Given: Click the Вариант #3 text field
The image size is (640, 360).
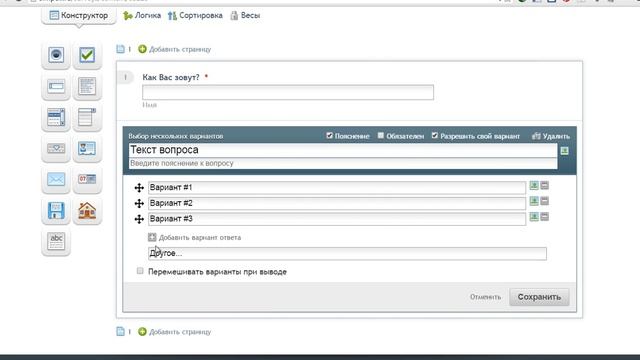Looking at the screenshot, I should (x=337, y=219).
